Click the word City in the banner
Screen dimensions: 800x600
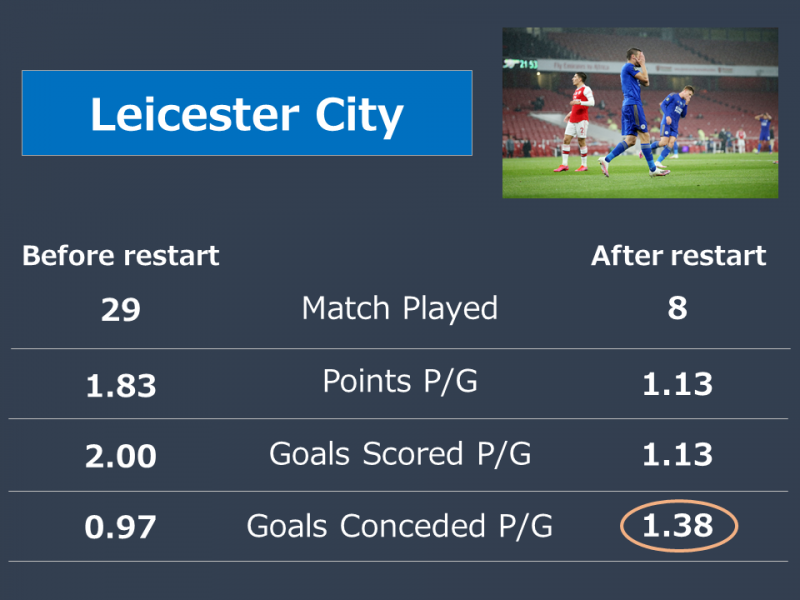[x=359, y=116]
